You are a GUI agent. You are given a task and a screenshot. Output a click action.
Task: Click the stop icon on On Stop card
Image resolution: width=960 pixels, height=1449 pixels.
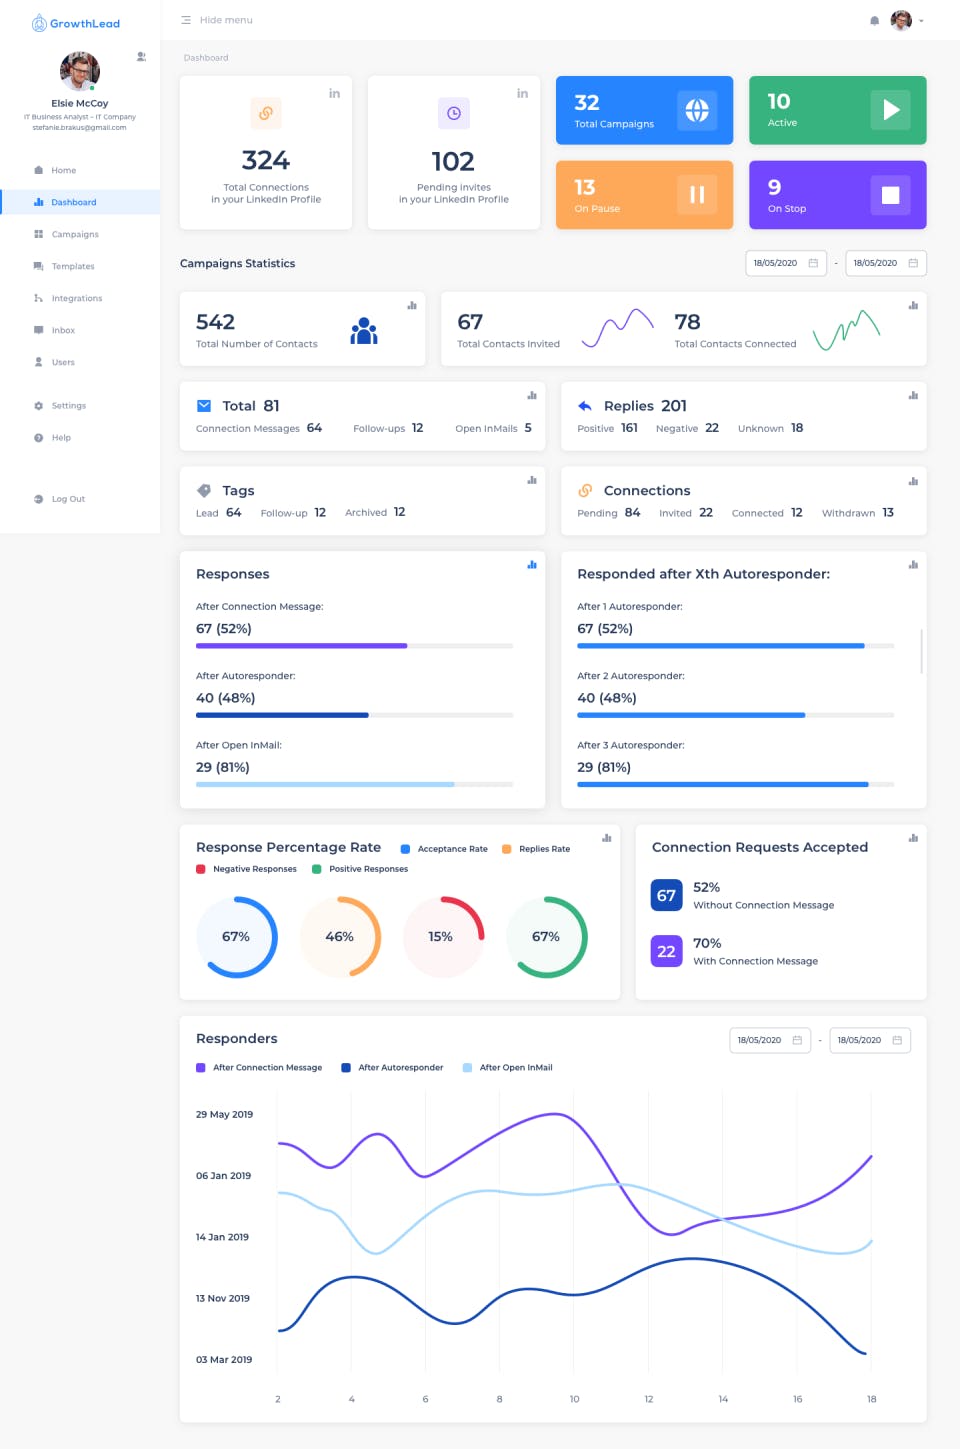(x=890, y=195)
